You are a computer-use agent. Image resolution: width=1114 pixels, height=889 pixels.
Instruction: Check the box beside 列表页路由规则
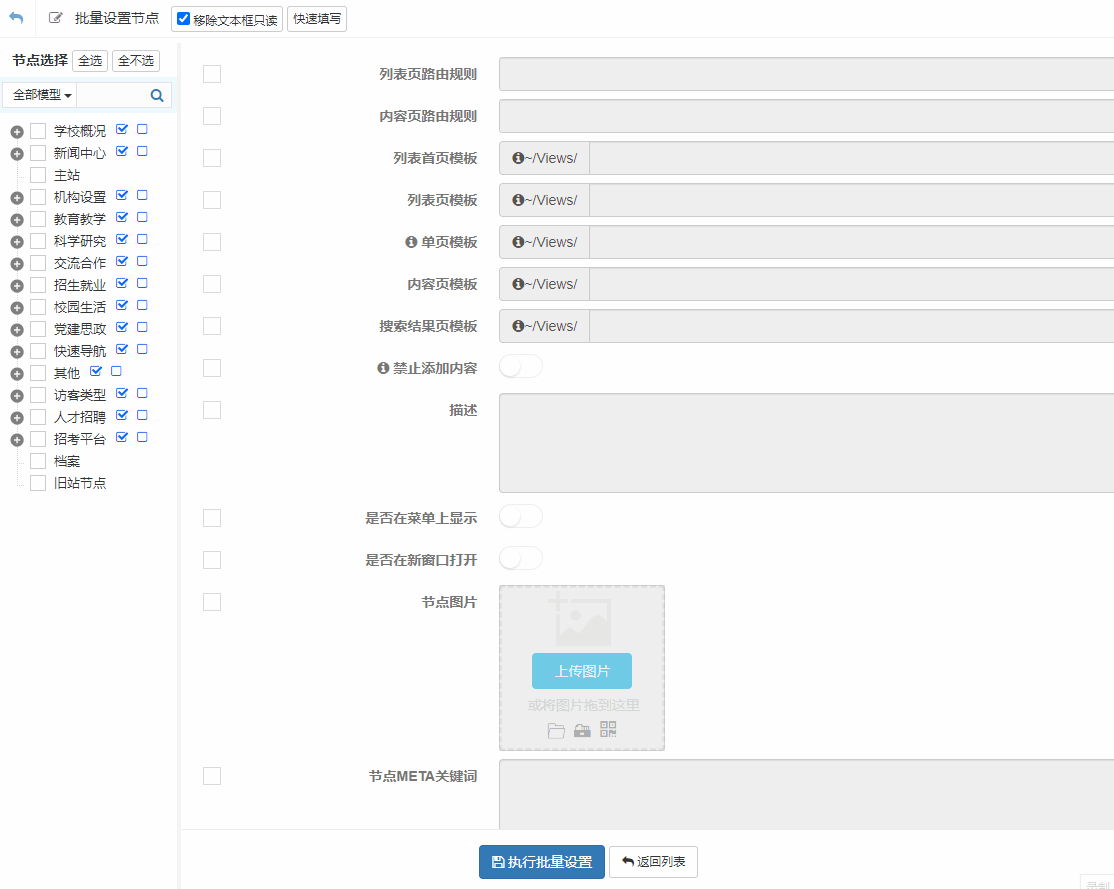pos(212,74)
